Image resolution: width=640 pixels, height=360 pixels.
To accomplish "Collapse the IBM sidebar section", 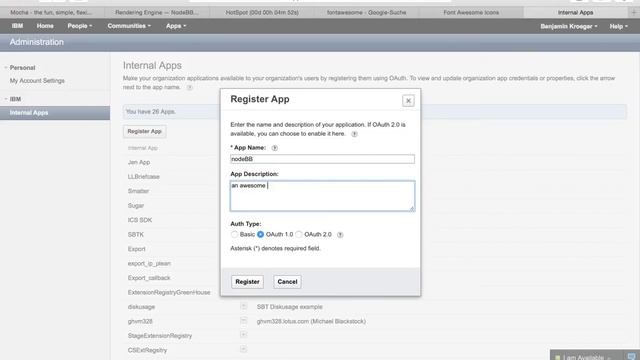I will (x=6, y=99).
